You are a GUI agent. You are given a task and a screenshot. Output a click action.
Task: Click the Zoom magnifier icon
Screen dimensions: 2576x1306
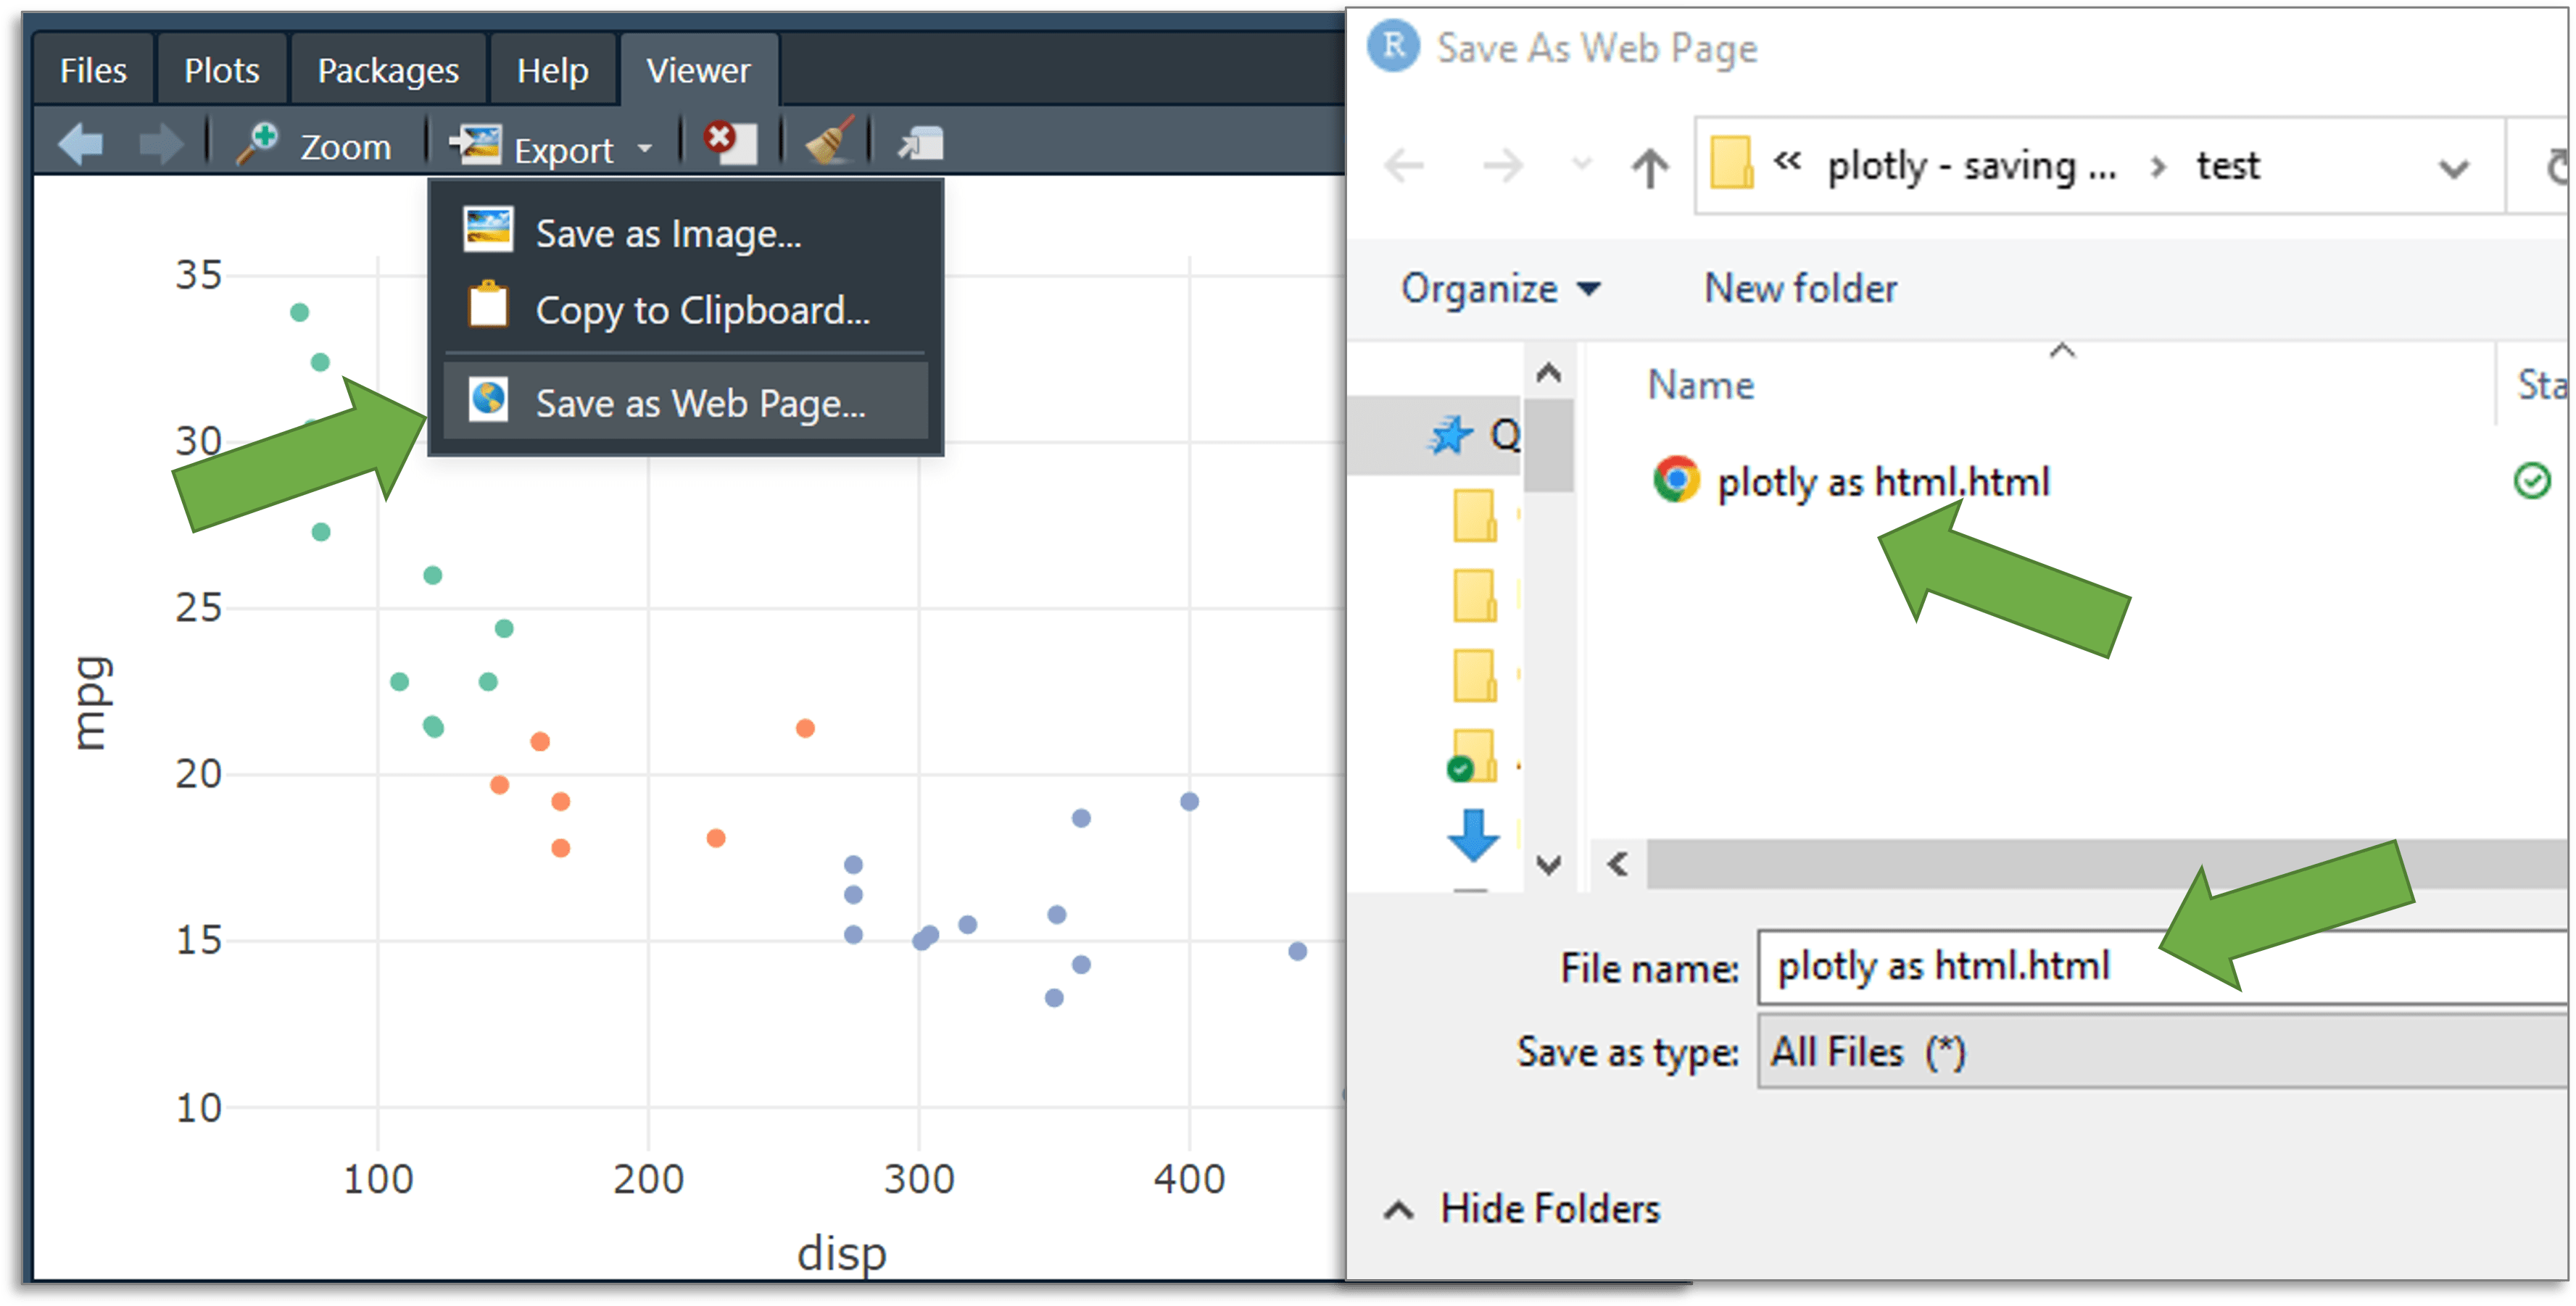point(257,144)
